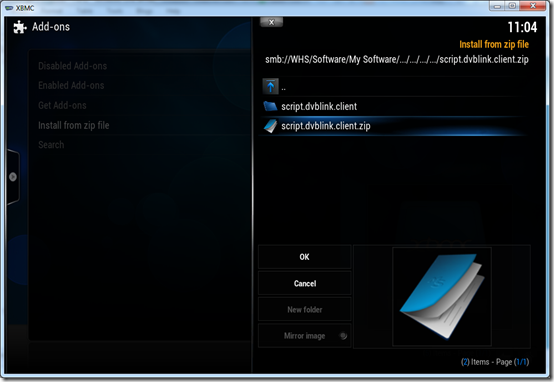Click the New folder button
The image size is (554, 382).
click(305, 310)
